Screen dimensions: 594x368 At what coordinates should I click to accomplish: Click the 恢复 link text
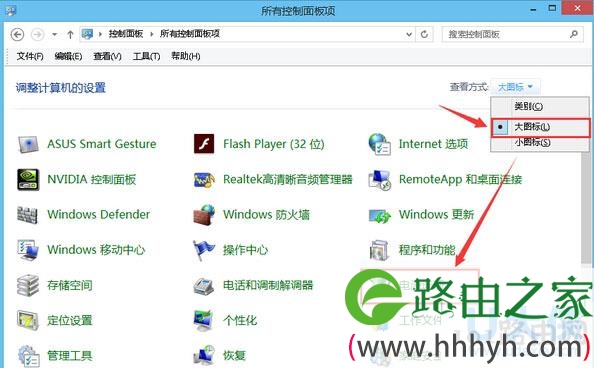coord(234,356)
